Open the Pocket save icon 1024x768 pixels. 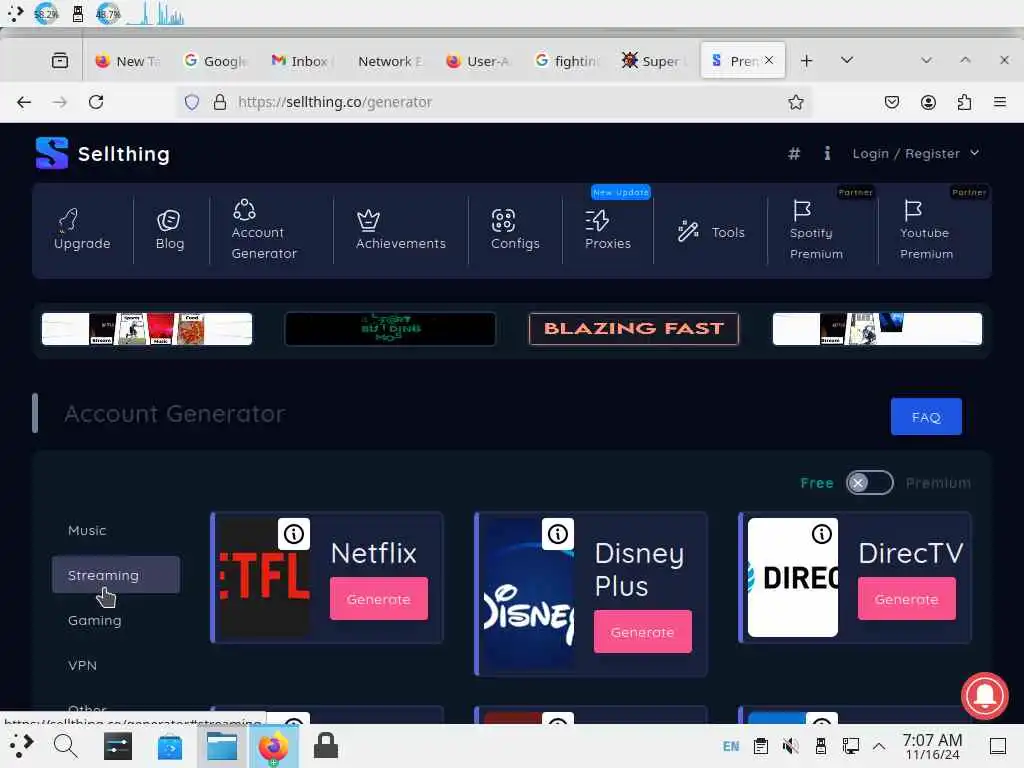pos(891,103)
